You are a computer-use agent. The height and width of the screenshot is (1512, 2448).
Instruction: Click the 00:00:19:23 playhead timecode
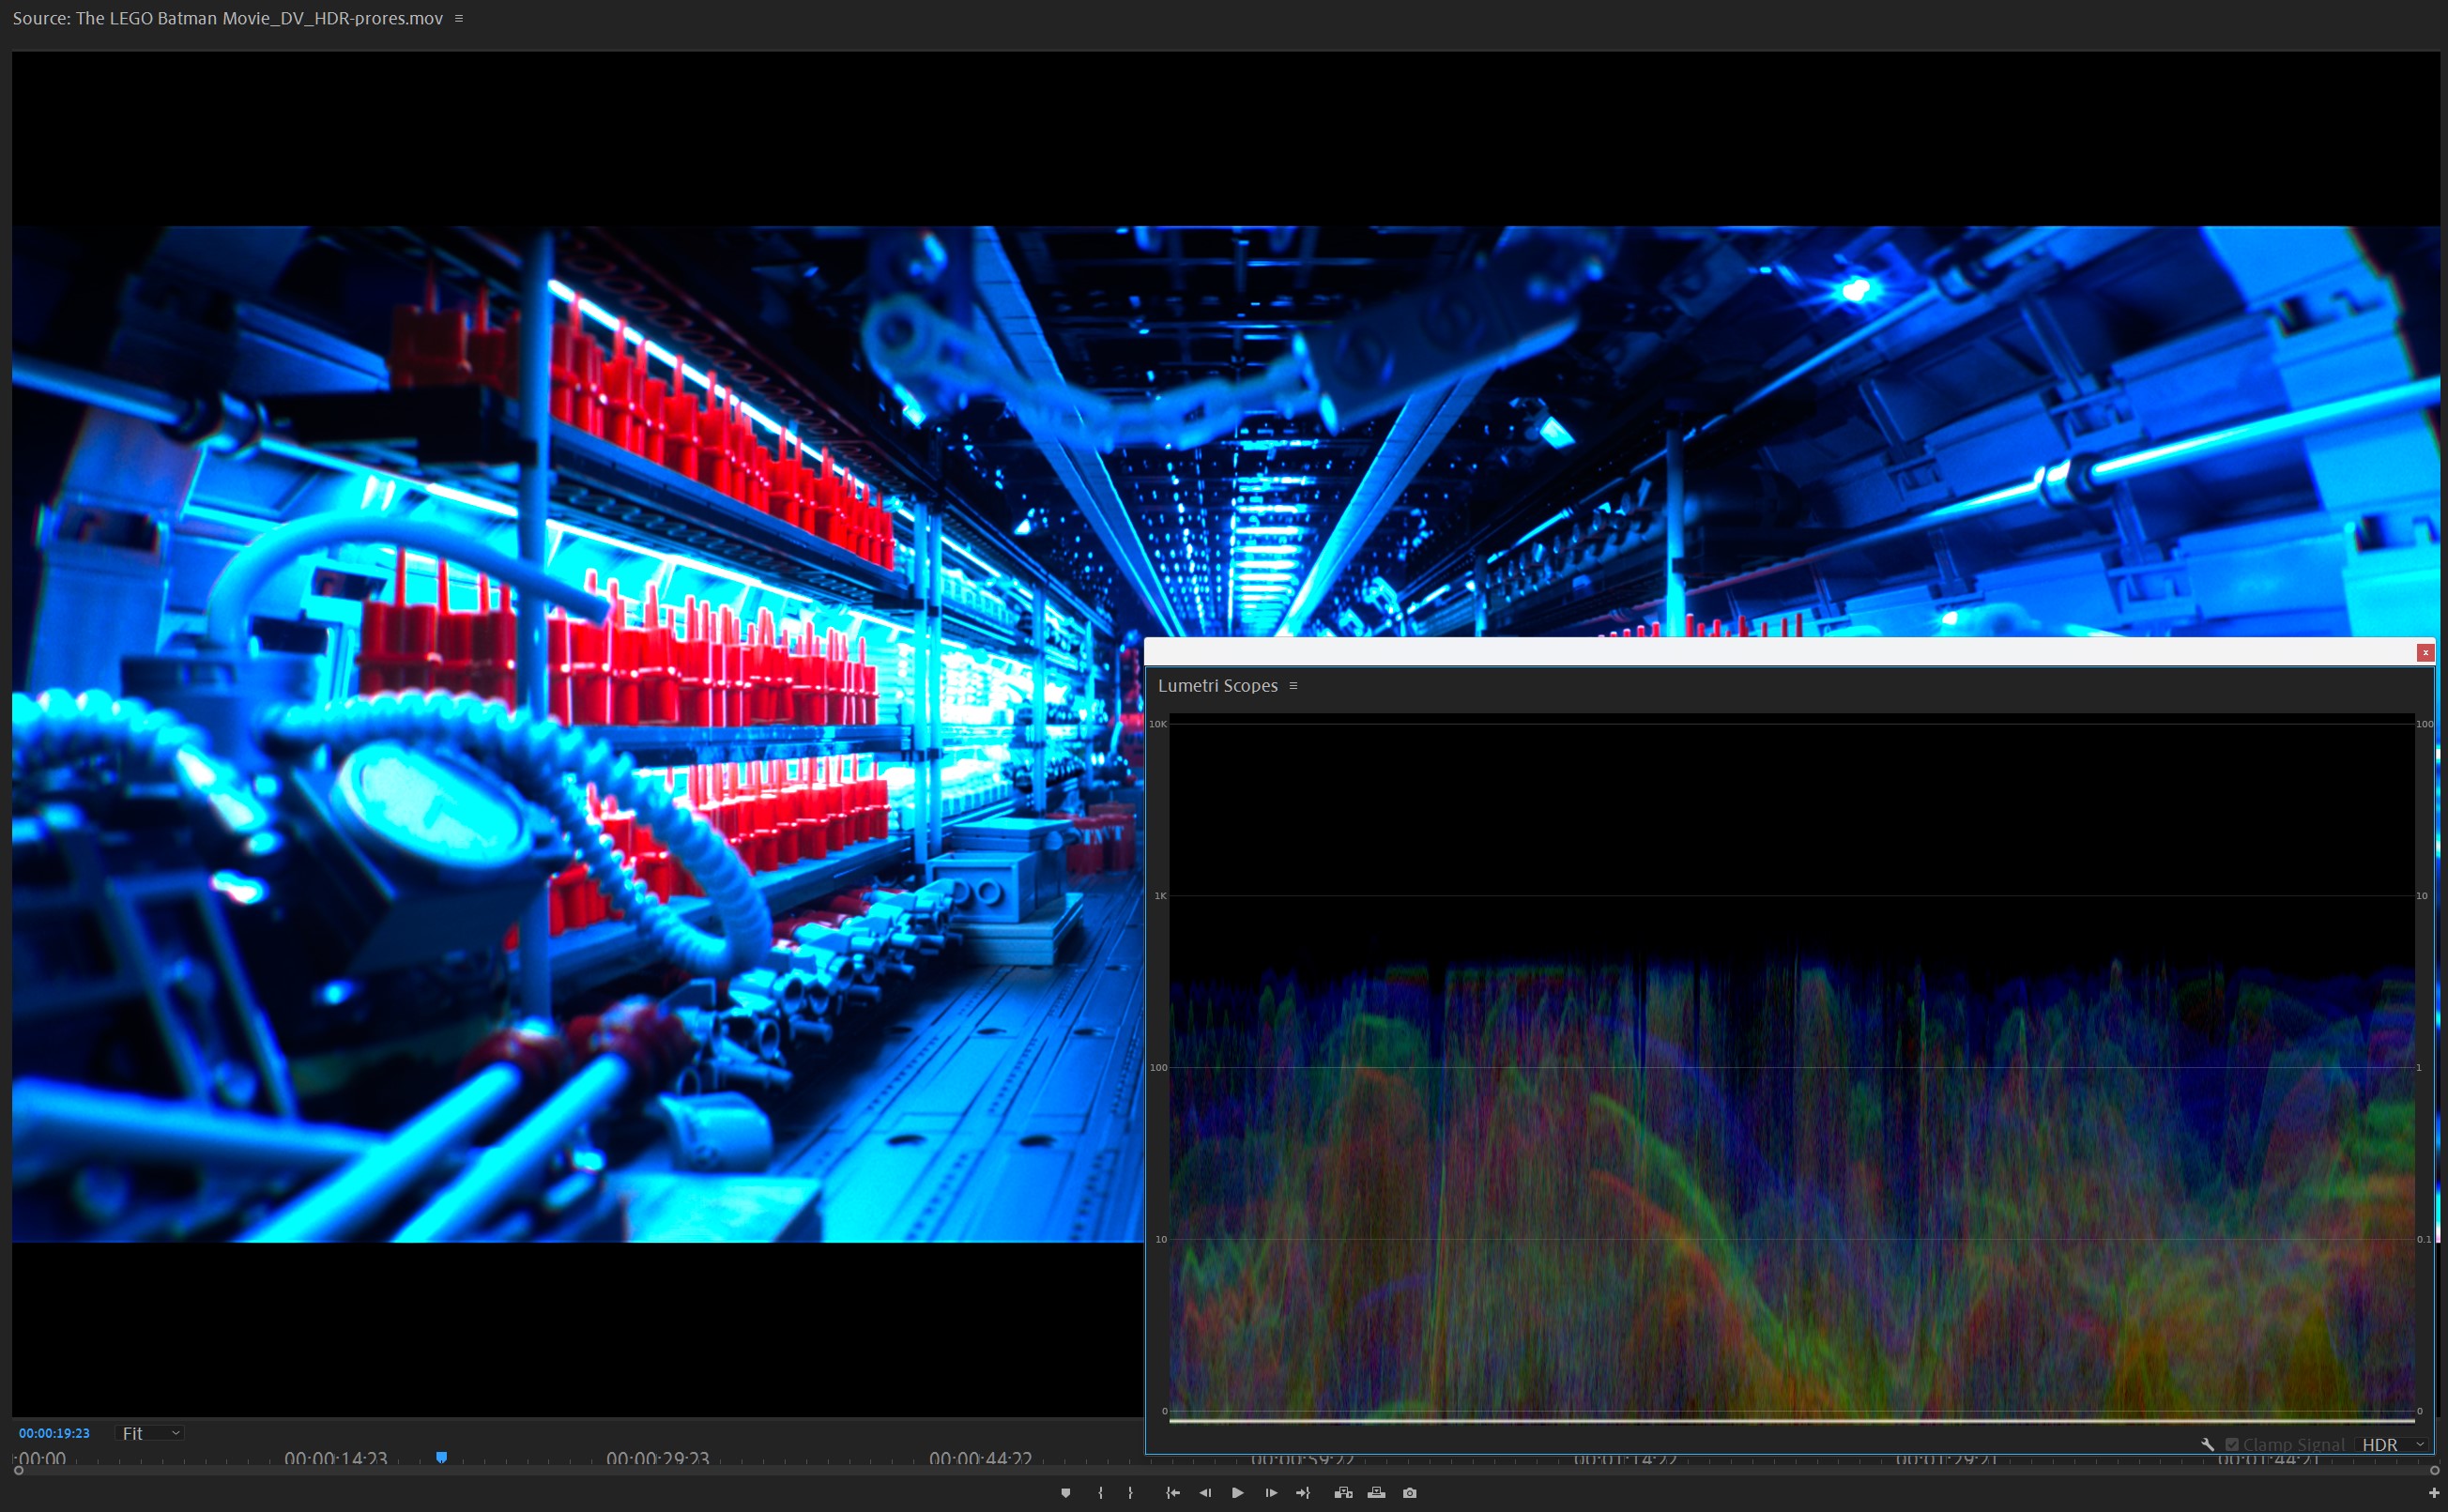54,1433
